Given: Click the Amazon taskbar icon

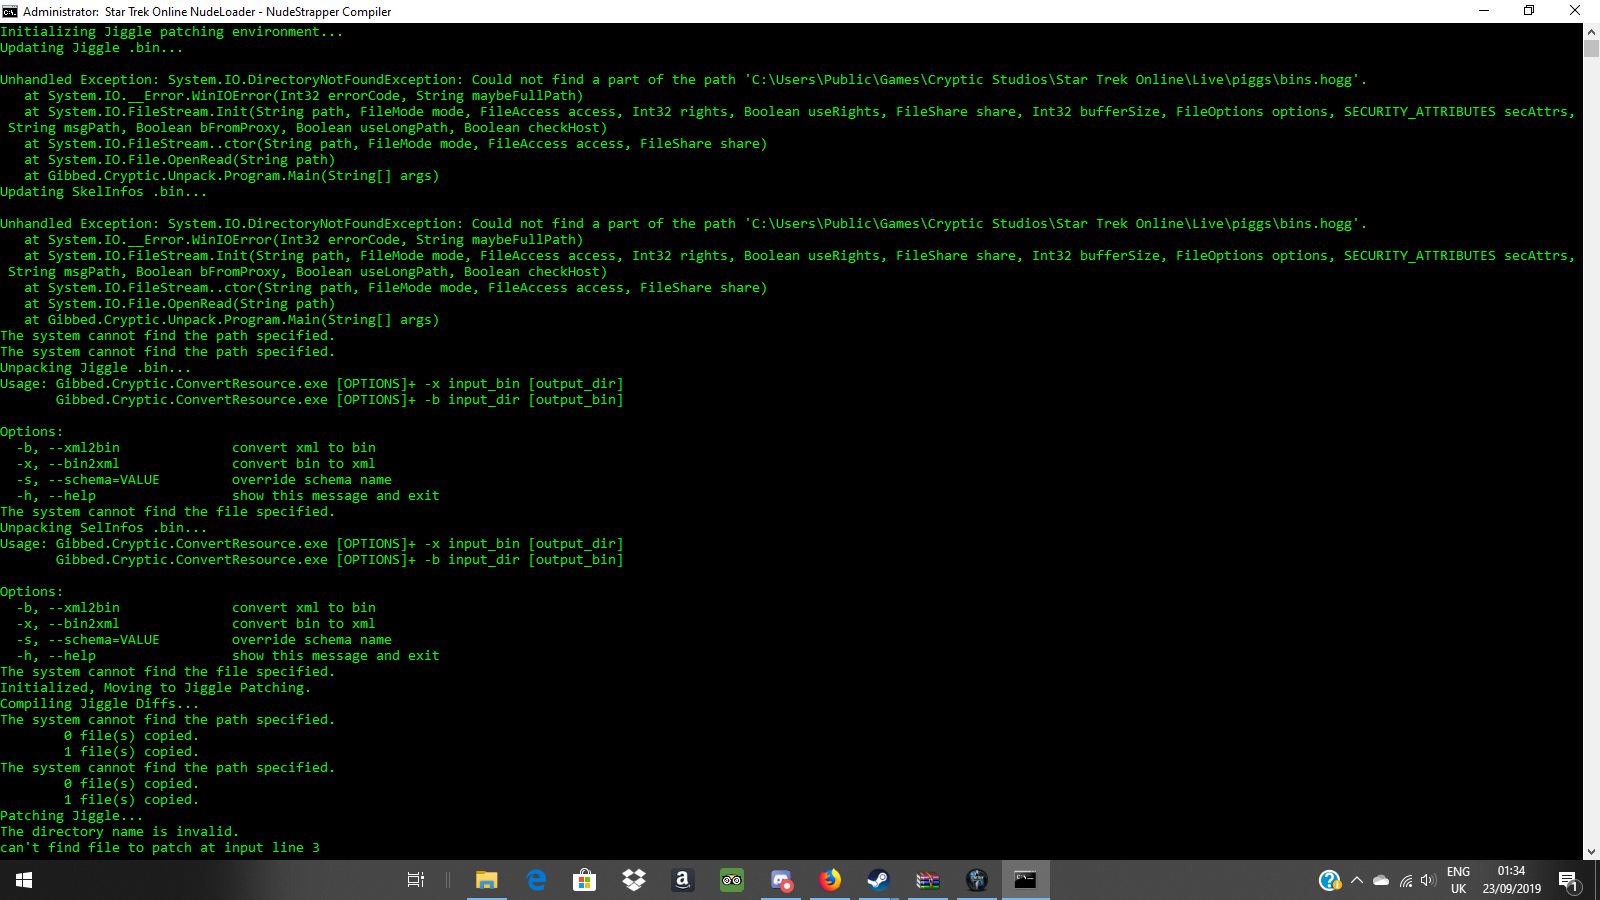Looking at the screenshot, I should [x=683, y=880].
